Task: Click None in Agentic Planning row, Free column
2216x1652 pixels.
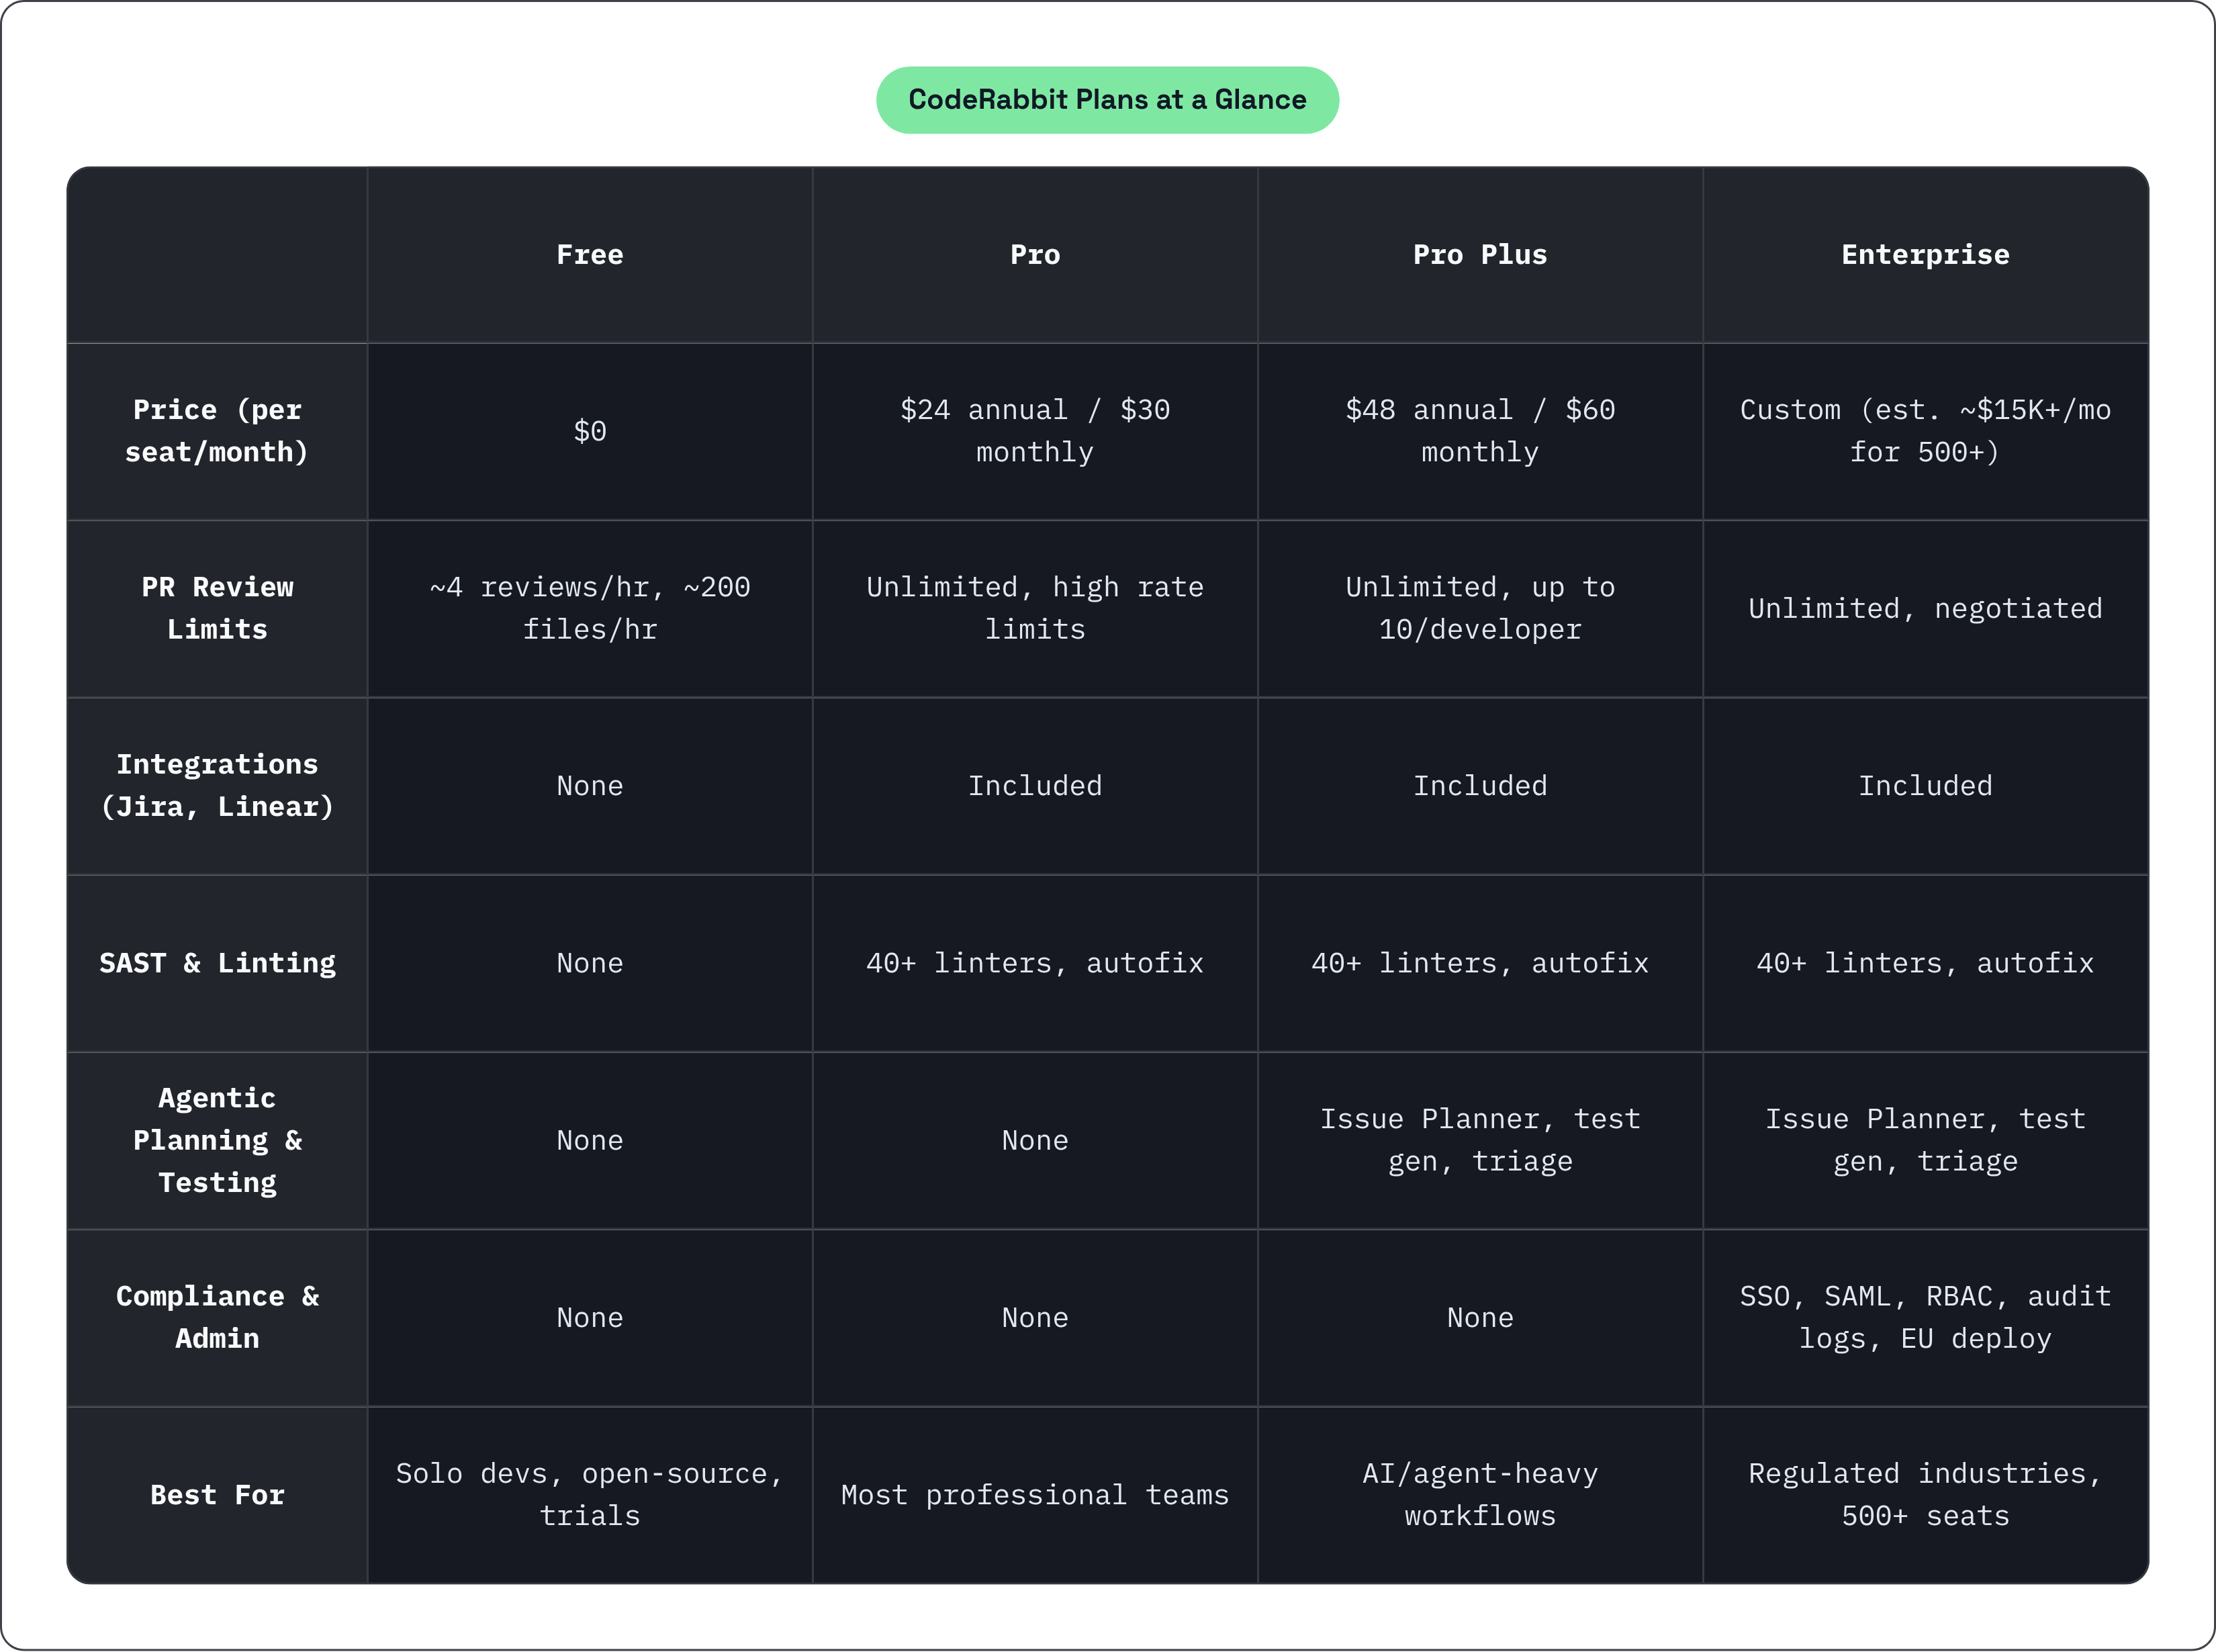Action: 590,1140
